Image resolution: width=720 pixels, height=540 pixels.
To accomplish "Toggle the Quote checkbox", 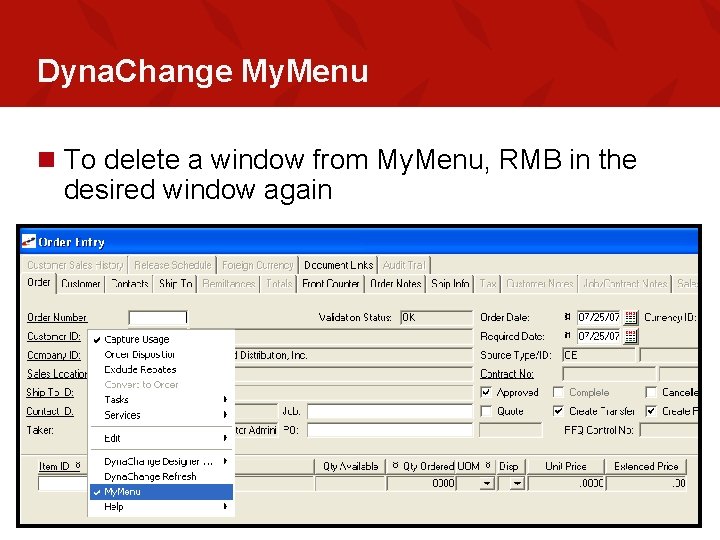I will point(486,411).
